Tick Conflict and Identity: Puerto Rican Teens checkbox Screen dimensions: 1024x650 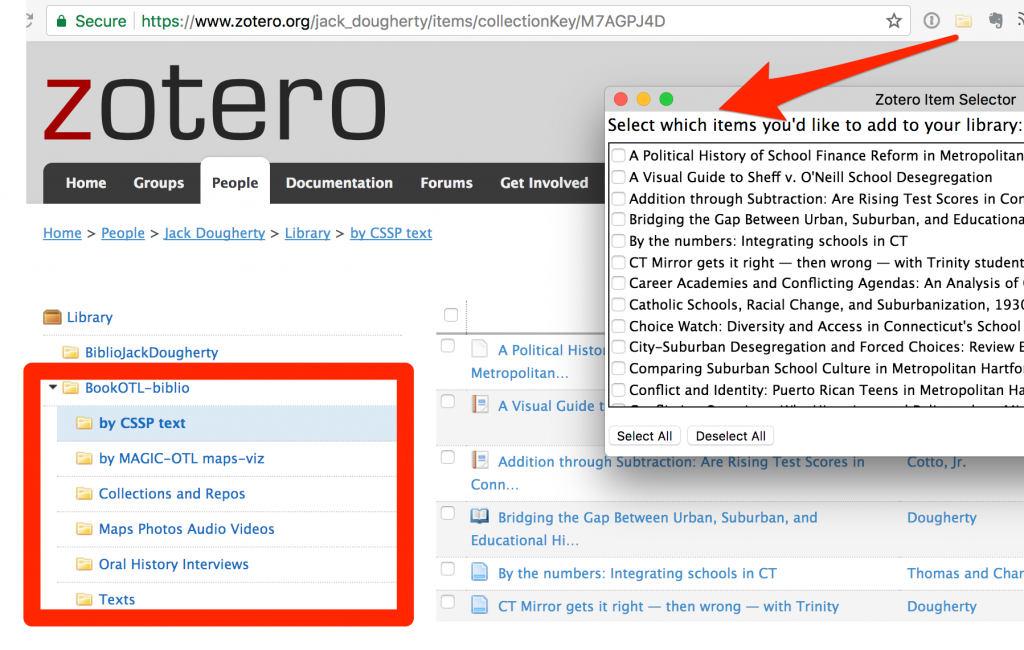point(618,390)
